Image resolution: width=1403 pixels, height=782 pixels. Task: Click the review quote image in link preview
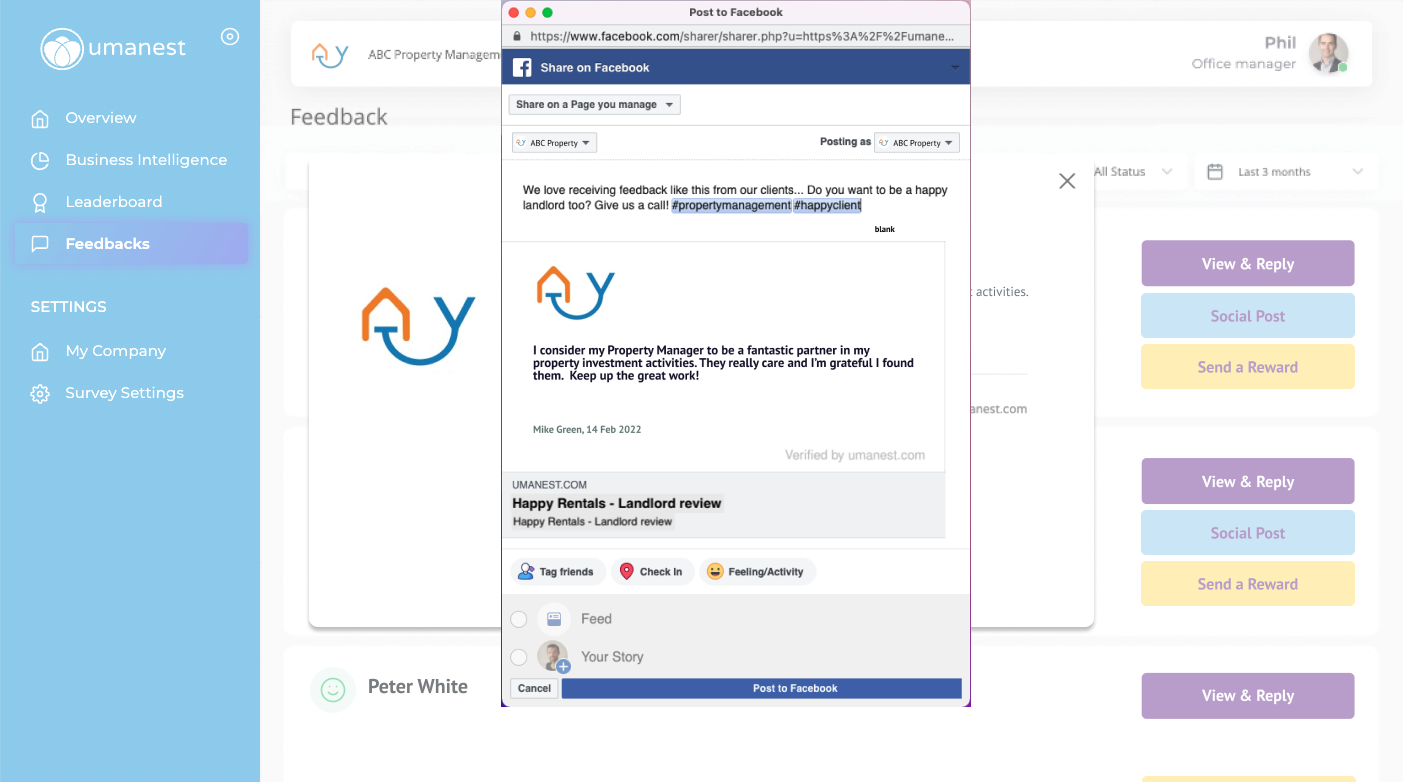[x=723, y=357]
